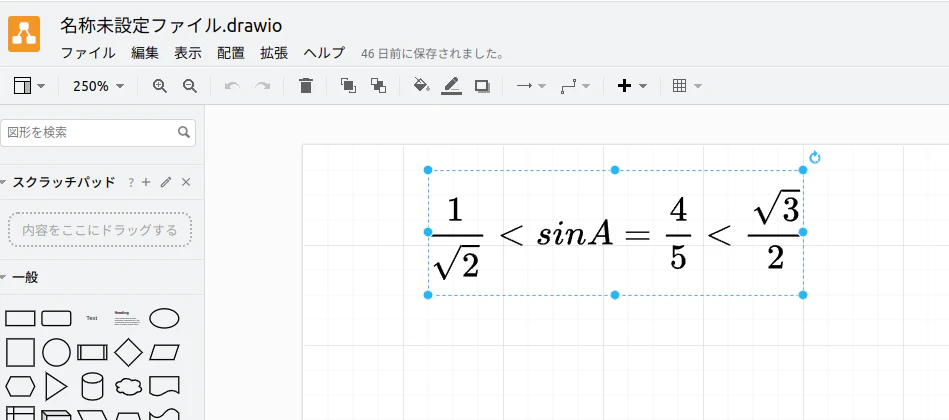Select the cloud shape

click(128, 386)
